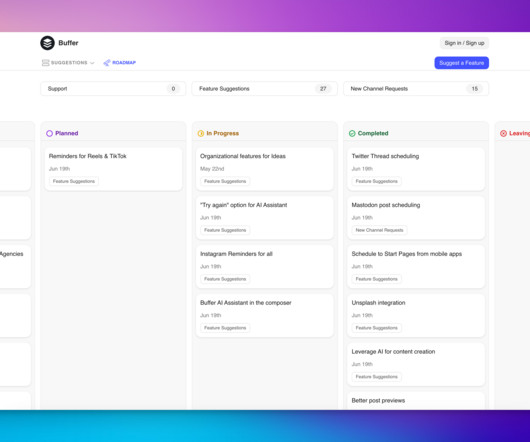
Task: Open Mastodon post scheduling card
Action: point(416,218)
